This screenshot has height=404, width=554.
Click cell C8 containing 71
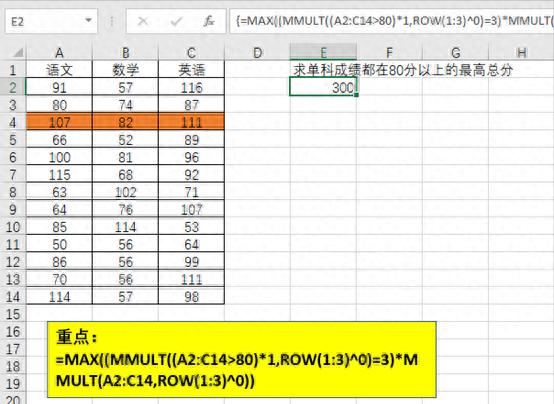[x=191, y=192]
